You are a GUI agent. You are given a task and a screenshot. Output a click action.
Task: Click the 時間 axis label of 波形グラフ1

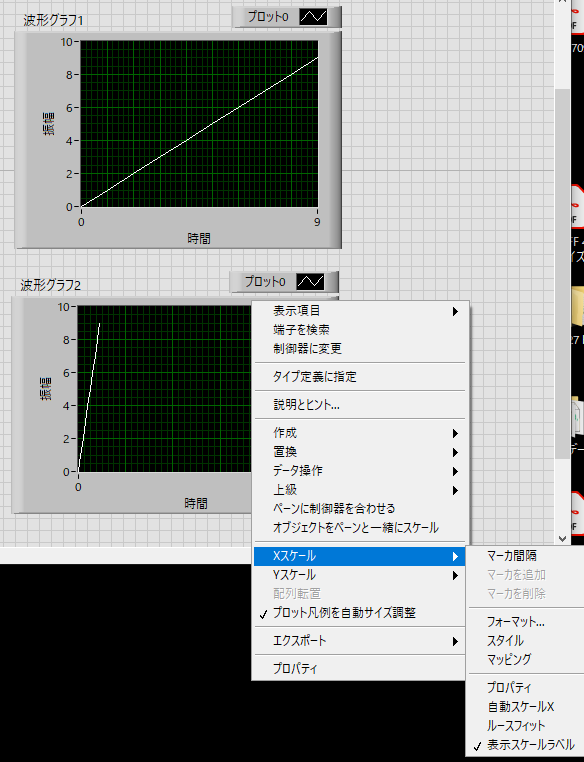point(199,239)
